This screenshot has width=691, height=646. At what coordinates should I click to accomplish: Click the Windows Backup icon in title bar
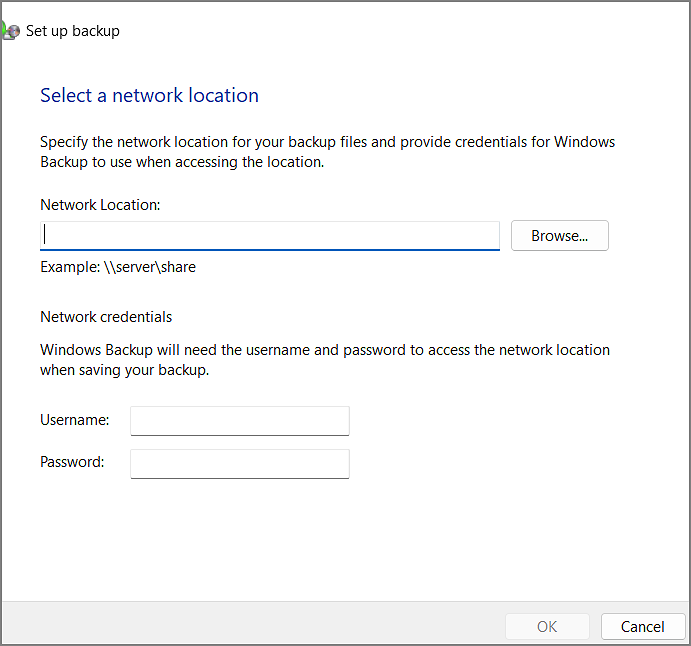click(x=10, y=30)
